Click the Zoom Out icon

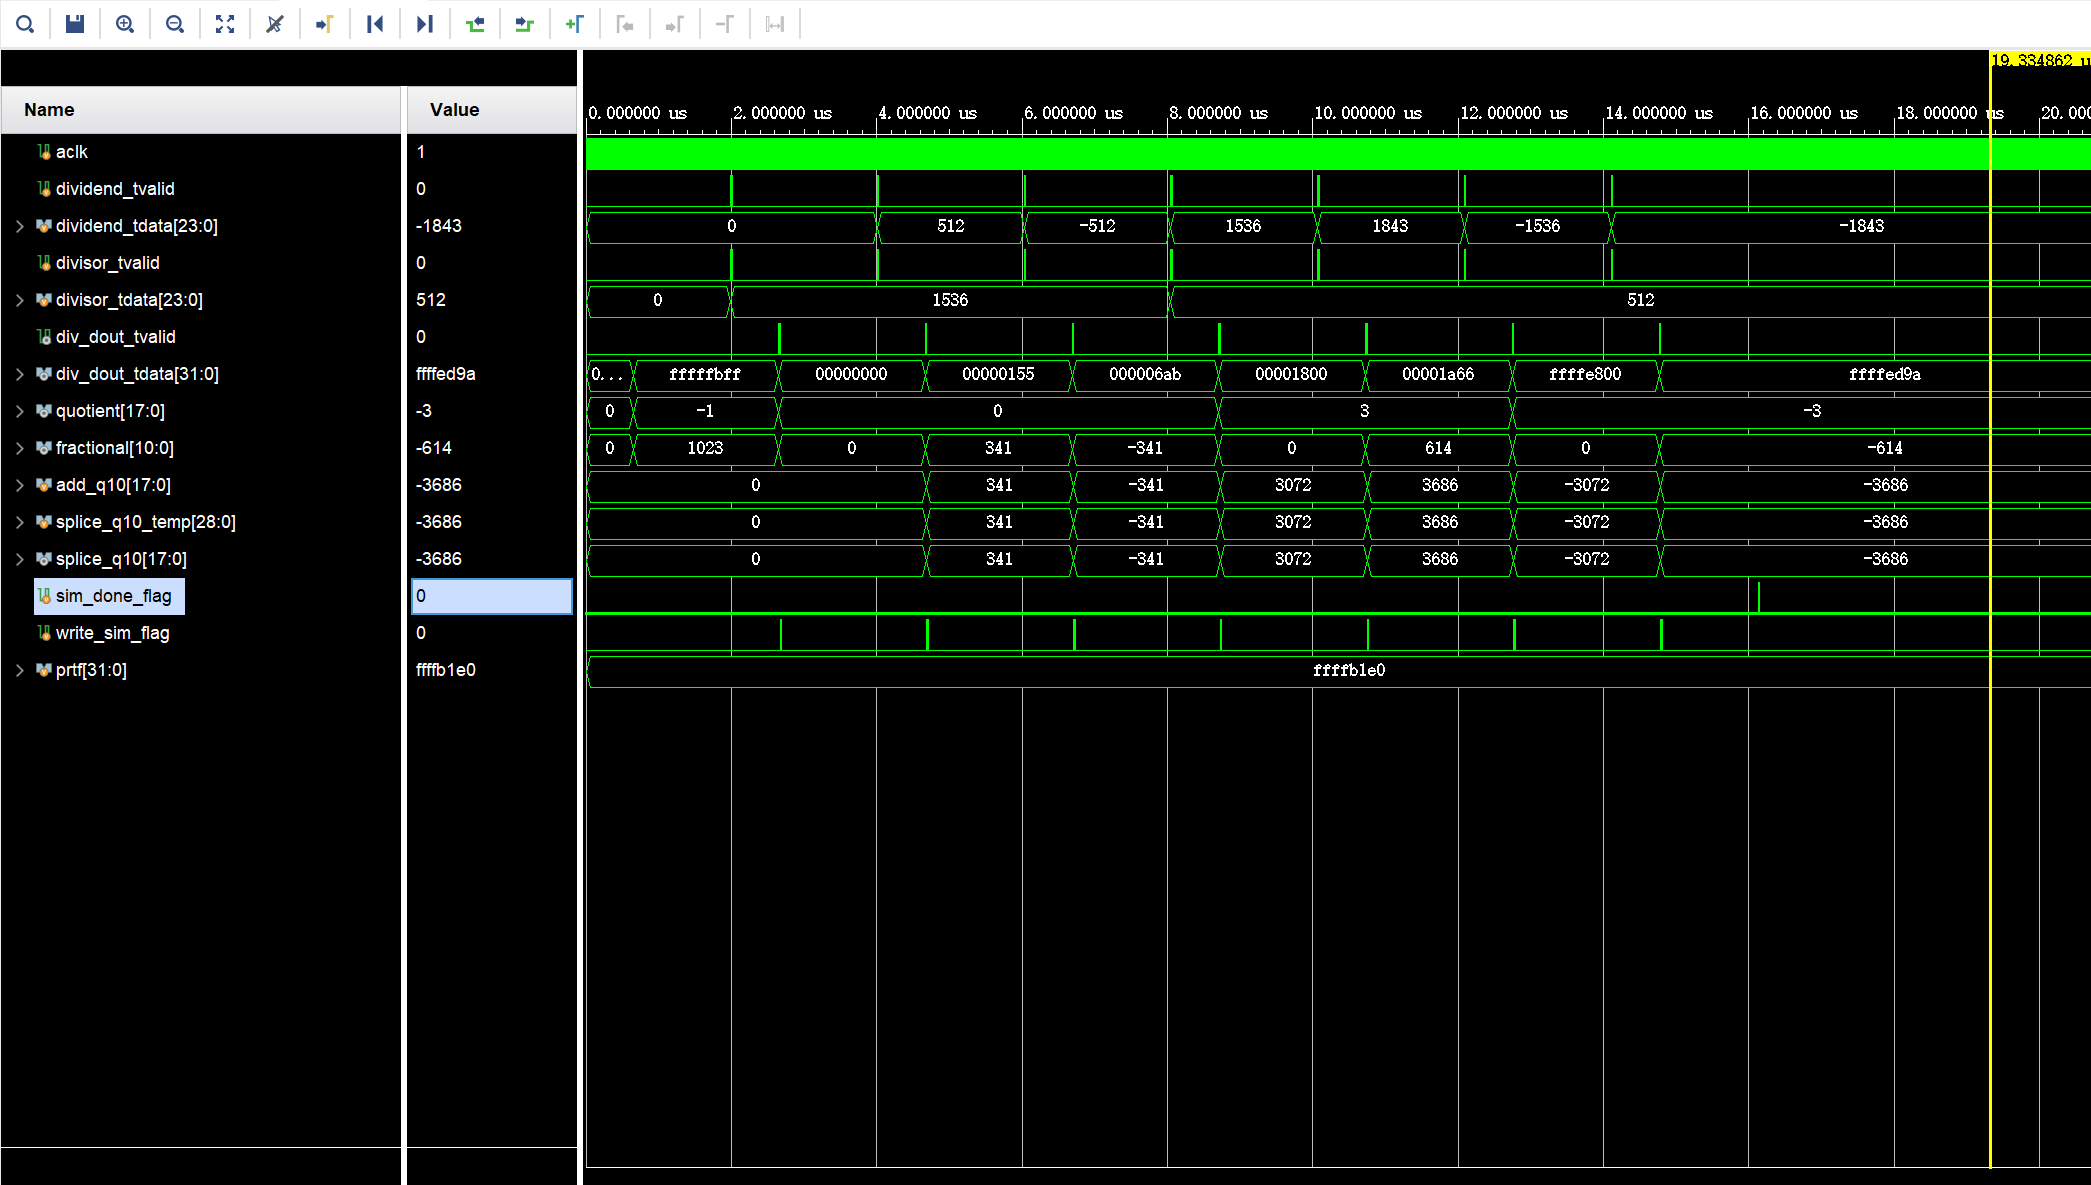point(175,24)
